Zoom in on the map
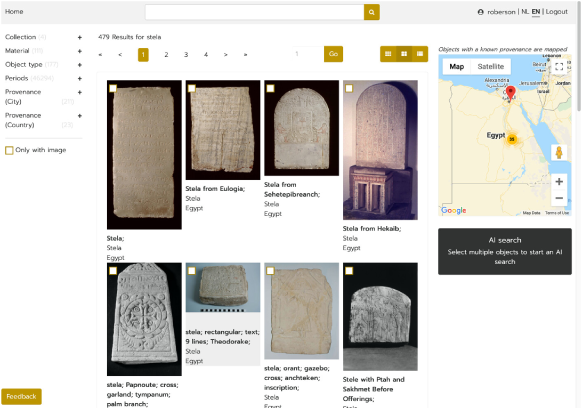581x409 pixels. point(559,182)
